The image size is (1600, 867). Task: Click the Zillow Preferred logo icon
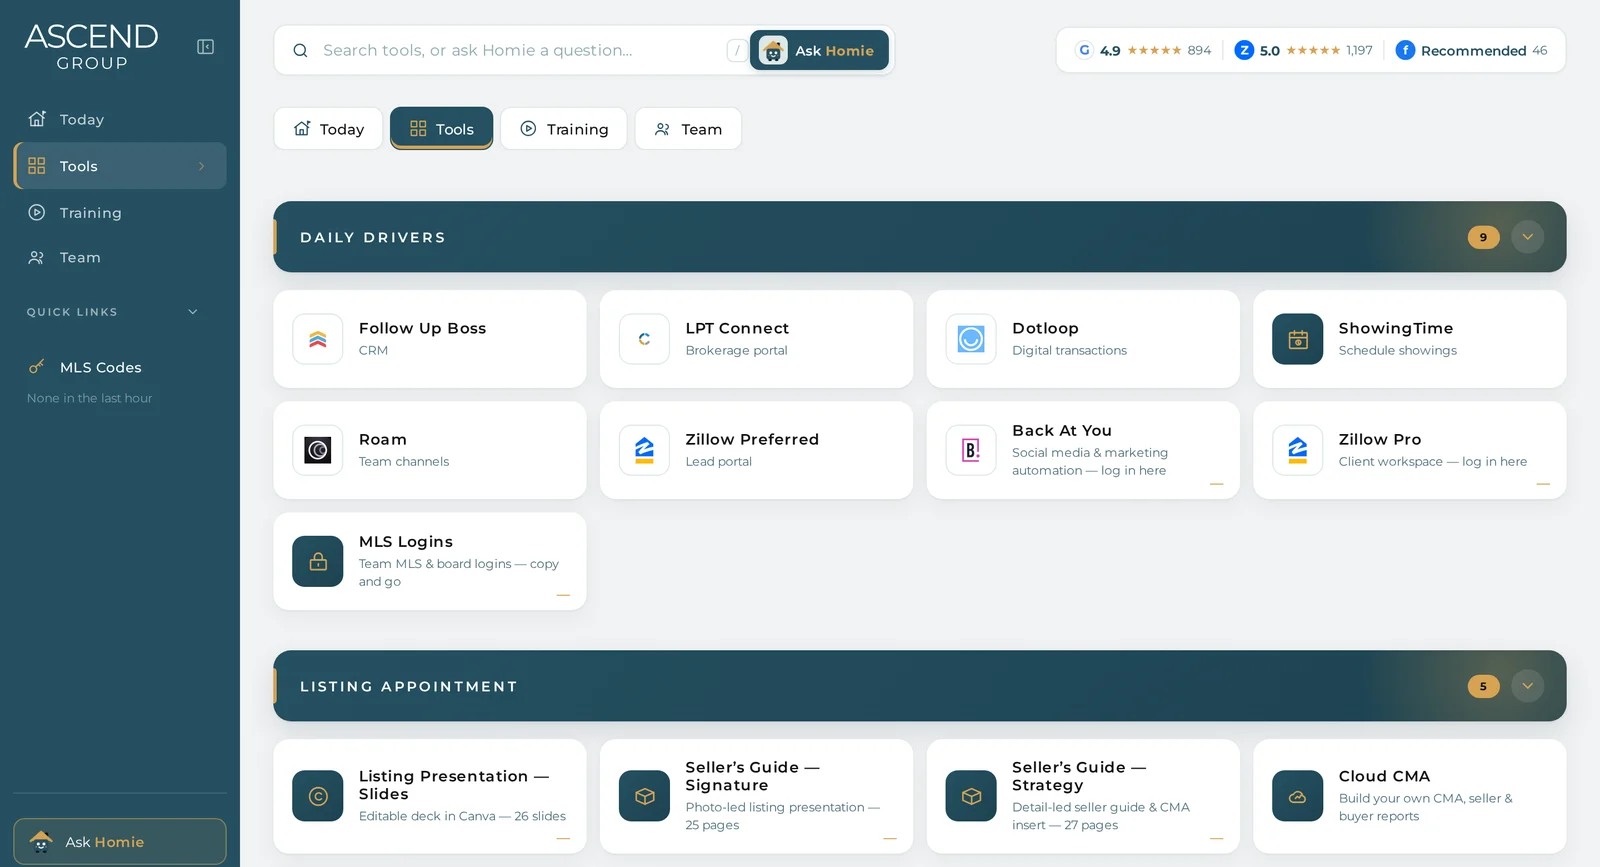pyautogui.click(x=644, y=450)
